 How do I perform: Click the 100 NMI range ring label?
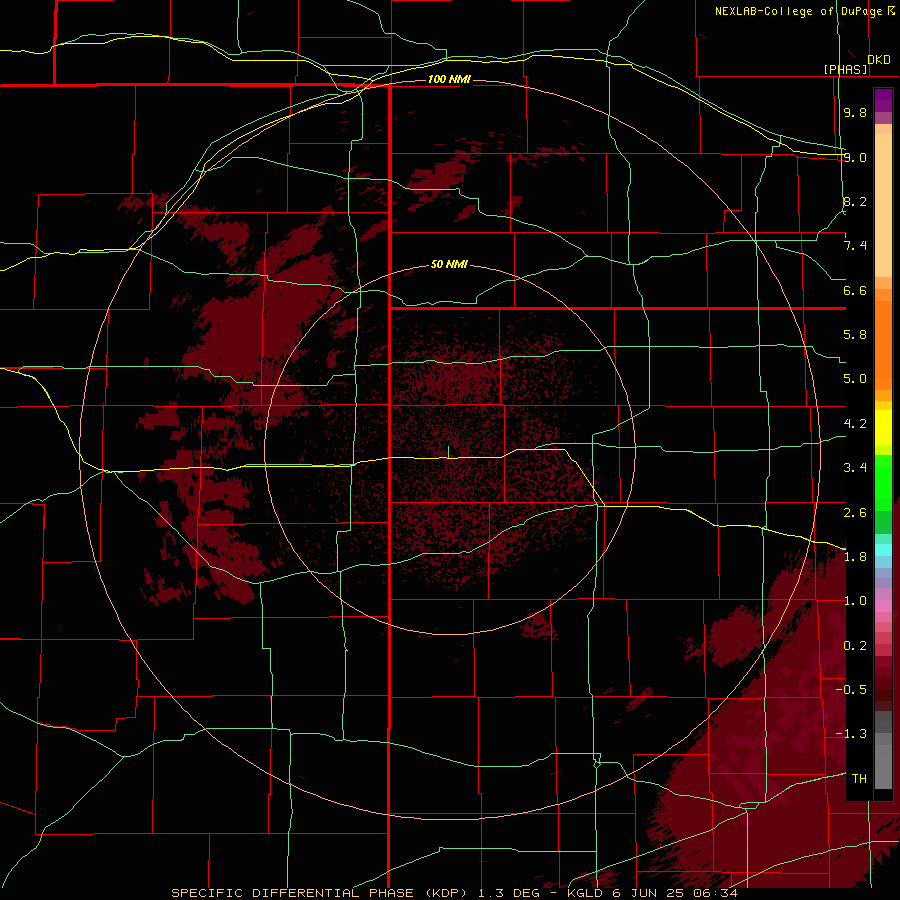449,79
